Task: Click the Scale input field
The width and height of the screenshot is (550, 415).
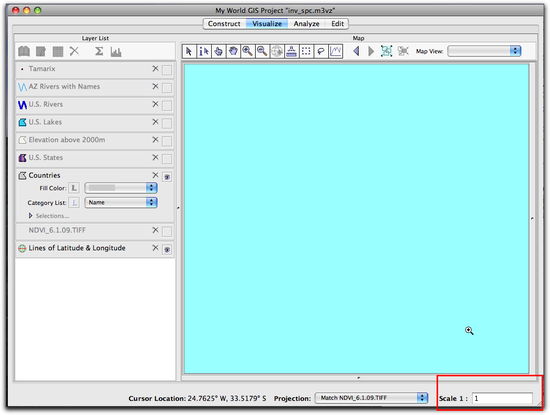Action: (x=502, y=399)
